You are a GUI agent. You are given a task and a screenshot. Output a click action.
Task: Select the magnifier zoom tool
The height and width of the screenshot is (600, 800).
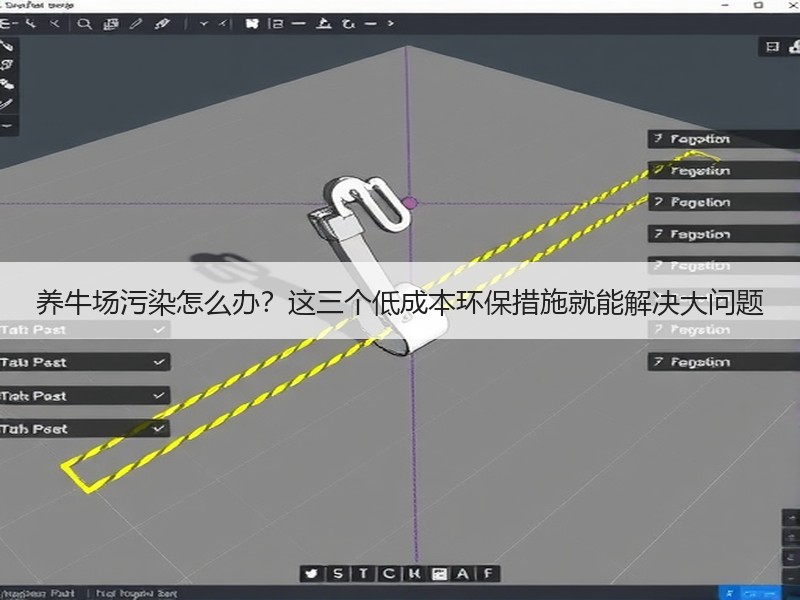click(84, 24)
